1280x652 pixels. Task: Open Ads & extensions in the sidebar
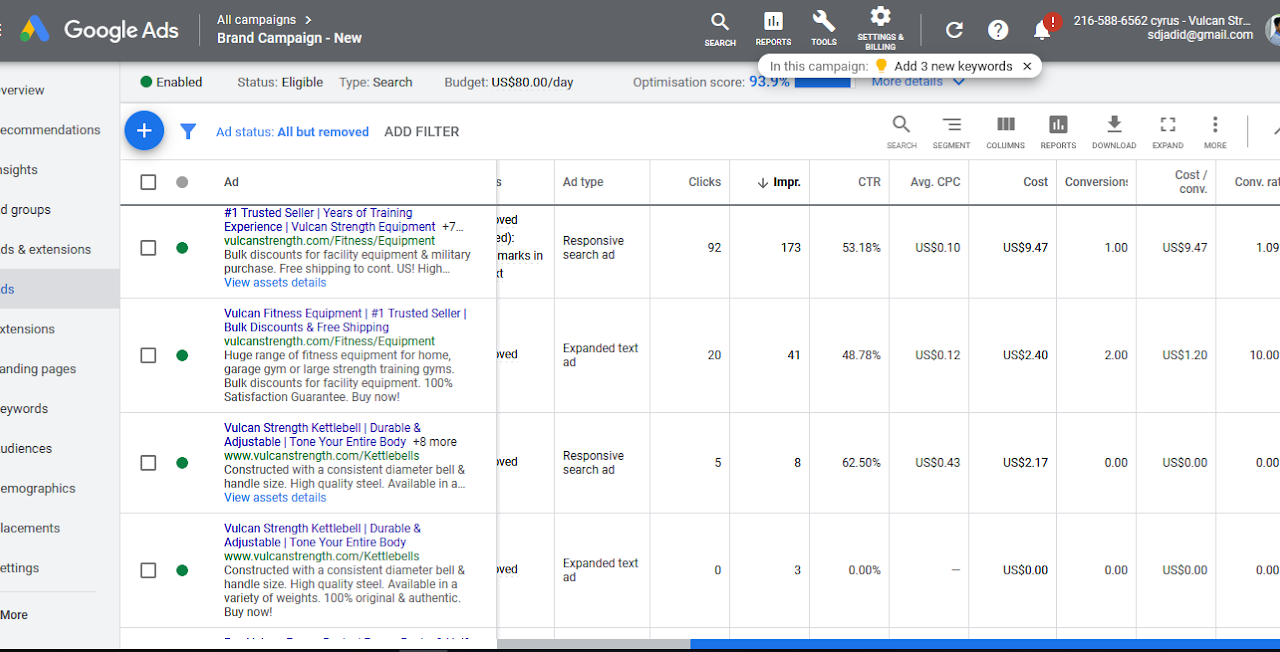tap(46, 250)
